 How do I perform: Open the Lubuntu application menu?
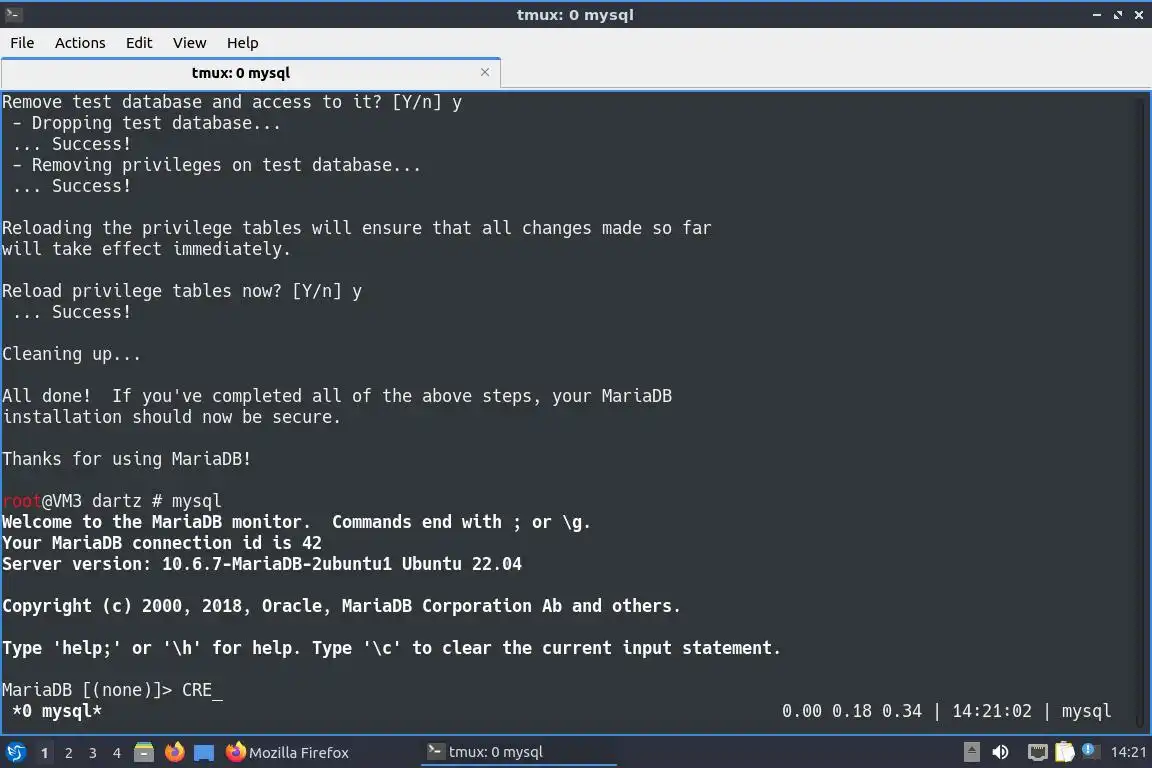[15, 752]
